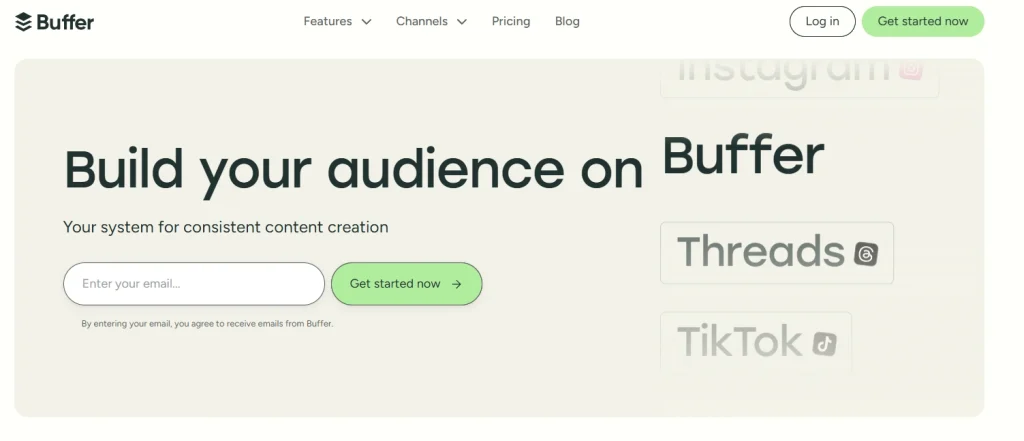The height and width of the screenshot is (441, 1024).
Task: Expand the Features dropdown chevron
Action: click(x=366, y=22)
